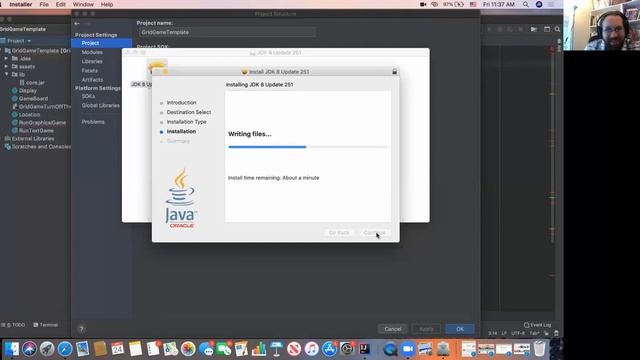Open Notes app in the dock

click(x=135, y=349)
